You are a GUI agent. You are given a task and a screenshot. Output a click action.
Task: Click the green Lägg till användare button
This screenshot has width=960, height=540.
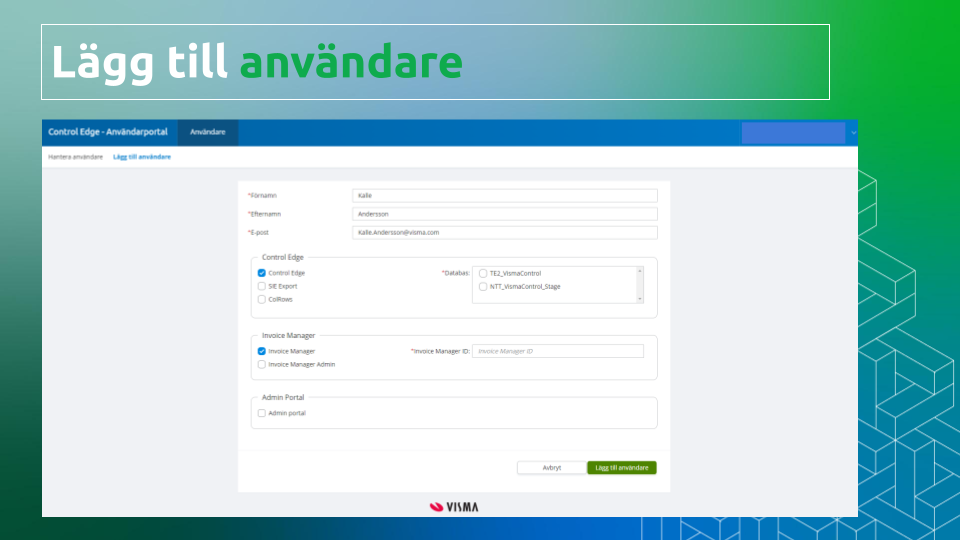pyautogui.click(x=621, y=468)
